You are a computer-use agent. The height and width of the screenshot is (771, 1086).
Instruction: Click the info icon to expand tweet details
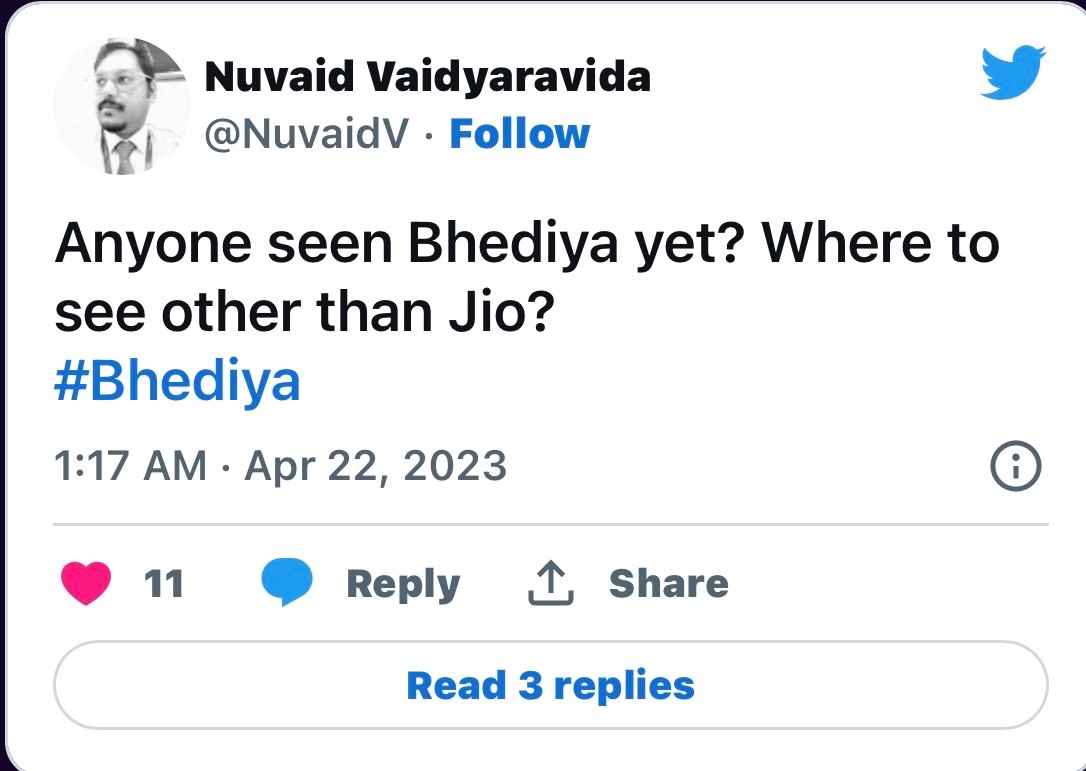click(1015, 464)
